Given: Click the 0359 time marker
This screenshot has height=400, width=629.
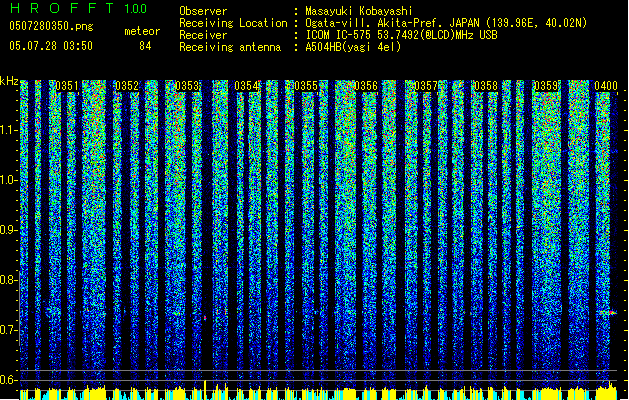Looking at the screenshot, I should point(546,86).
